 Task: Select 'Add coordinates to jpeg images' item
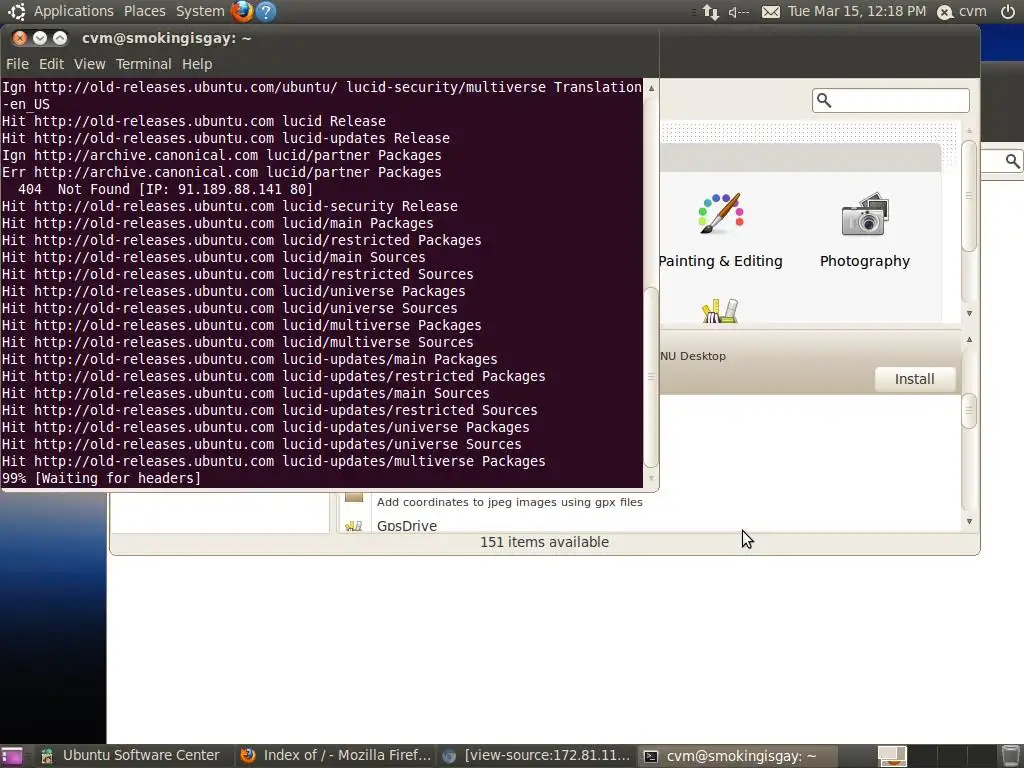coord(509,502)
